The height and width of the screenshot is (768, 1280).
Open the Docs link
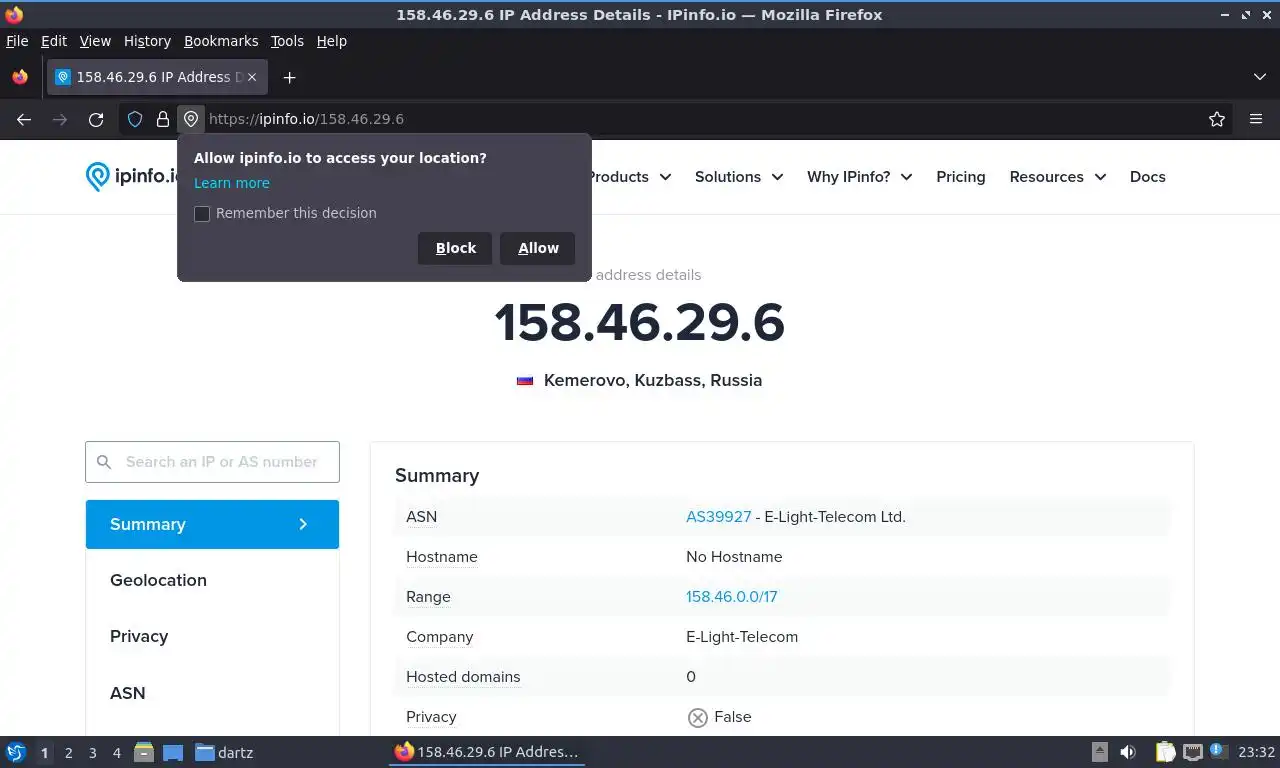pyautogui.click(x=1148, y=177)
